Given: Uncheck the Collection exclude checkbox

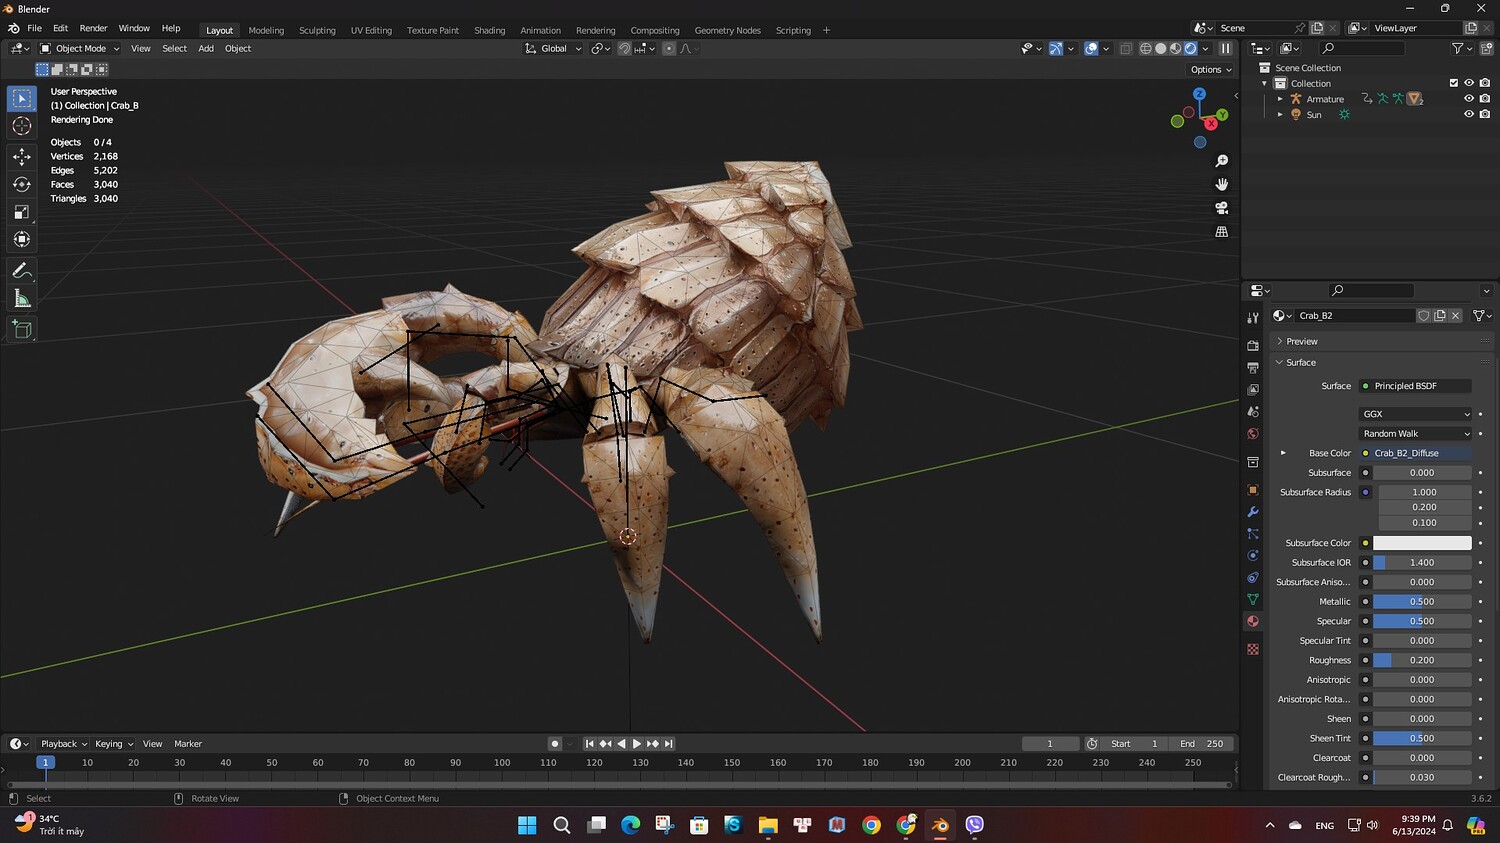Looking at the screenshot, I should point(1454,83).
